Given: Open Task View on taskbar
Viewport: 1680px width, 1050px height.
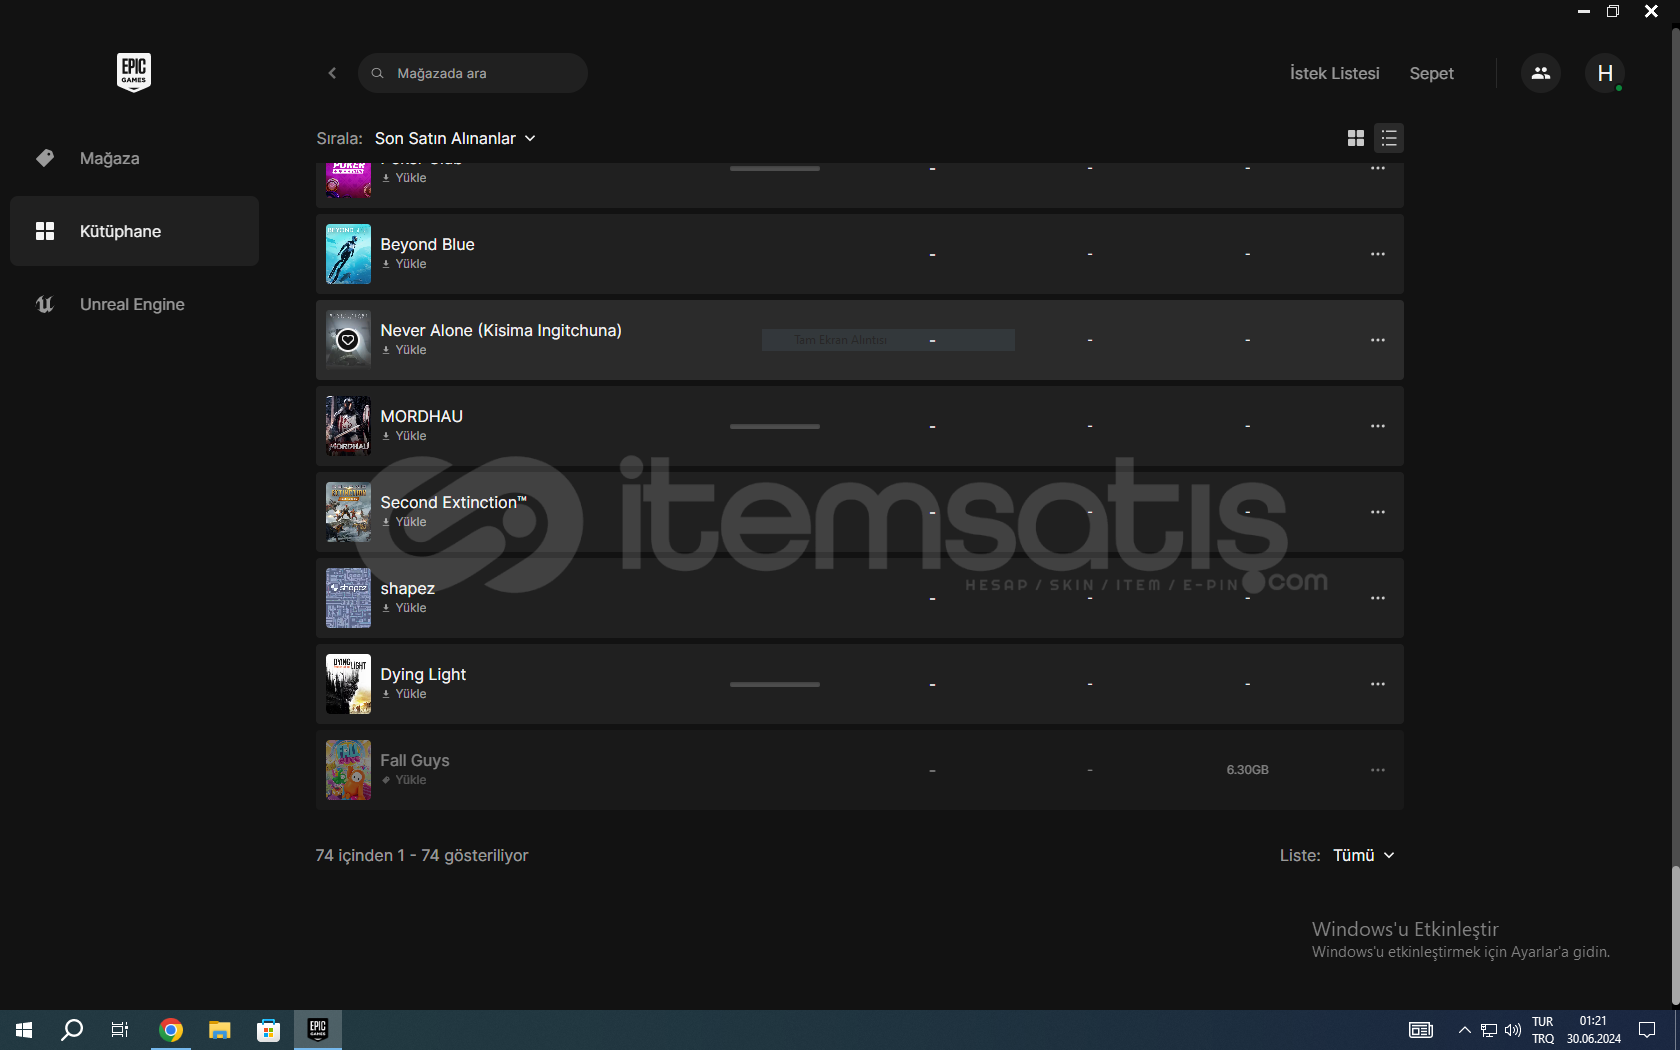Looking at the screenshot, I should [120, 1029].
